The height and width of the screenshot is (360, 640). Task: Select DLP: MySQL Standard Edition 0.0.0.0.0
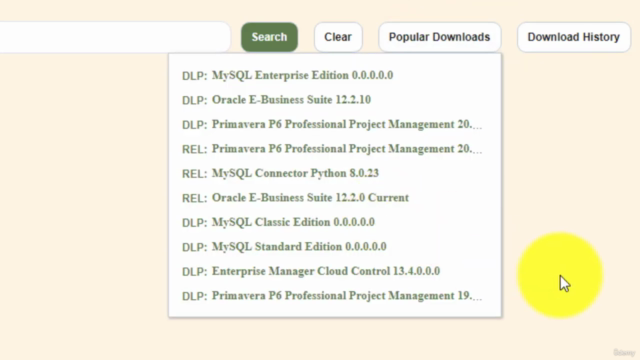[x=284, y=247]
